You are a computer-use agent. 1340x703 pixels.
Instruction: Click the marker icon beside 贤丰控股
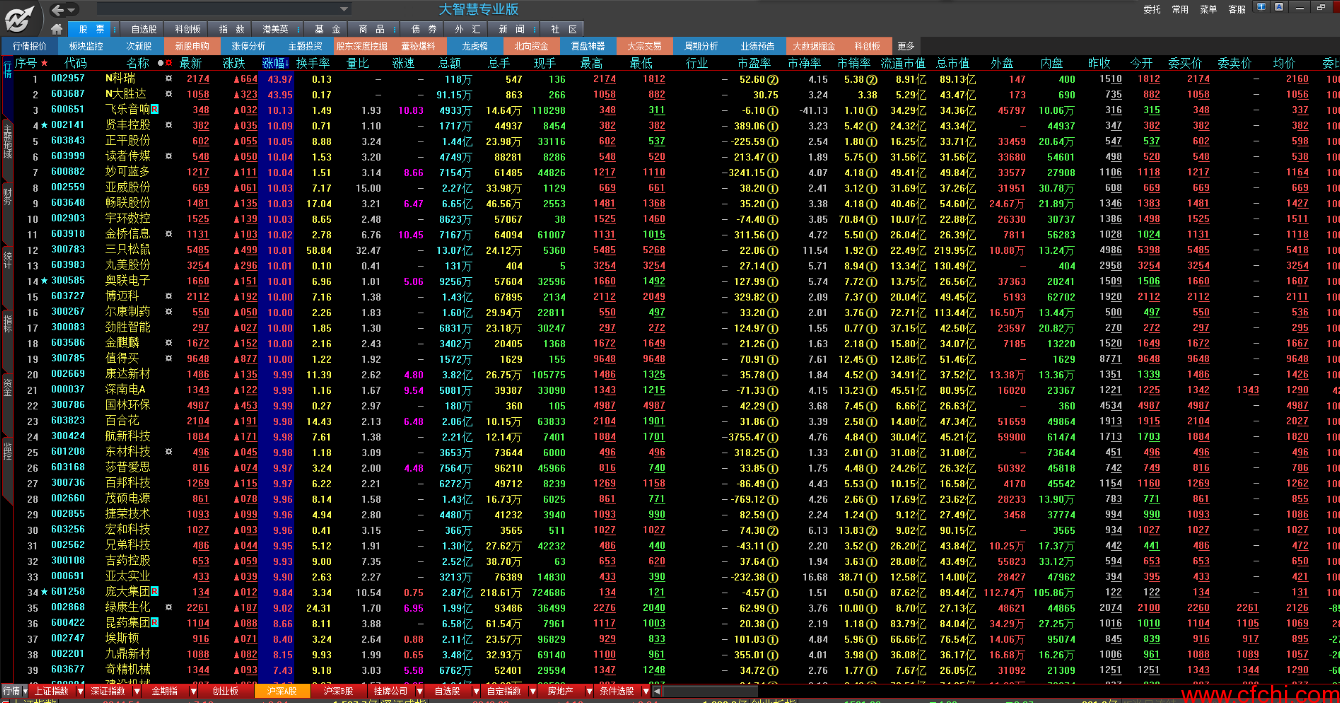168,125
